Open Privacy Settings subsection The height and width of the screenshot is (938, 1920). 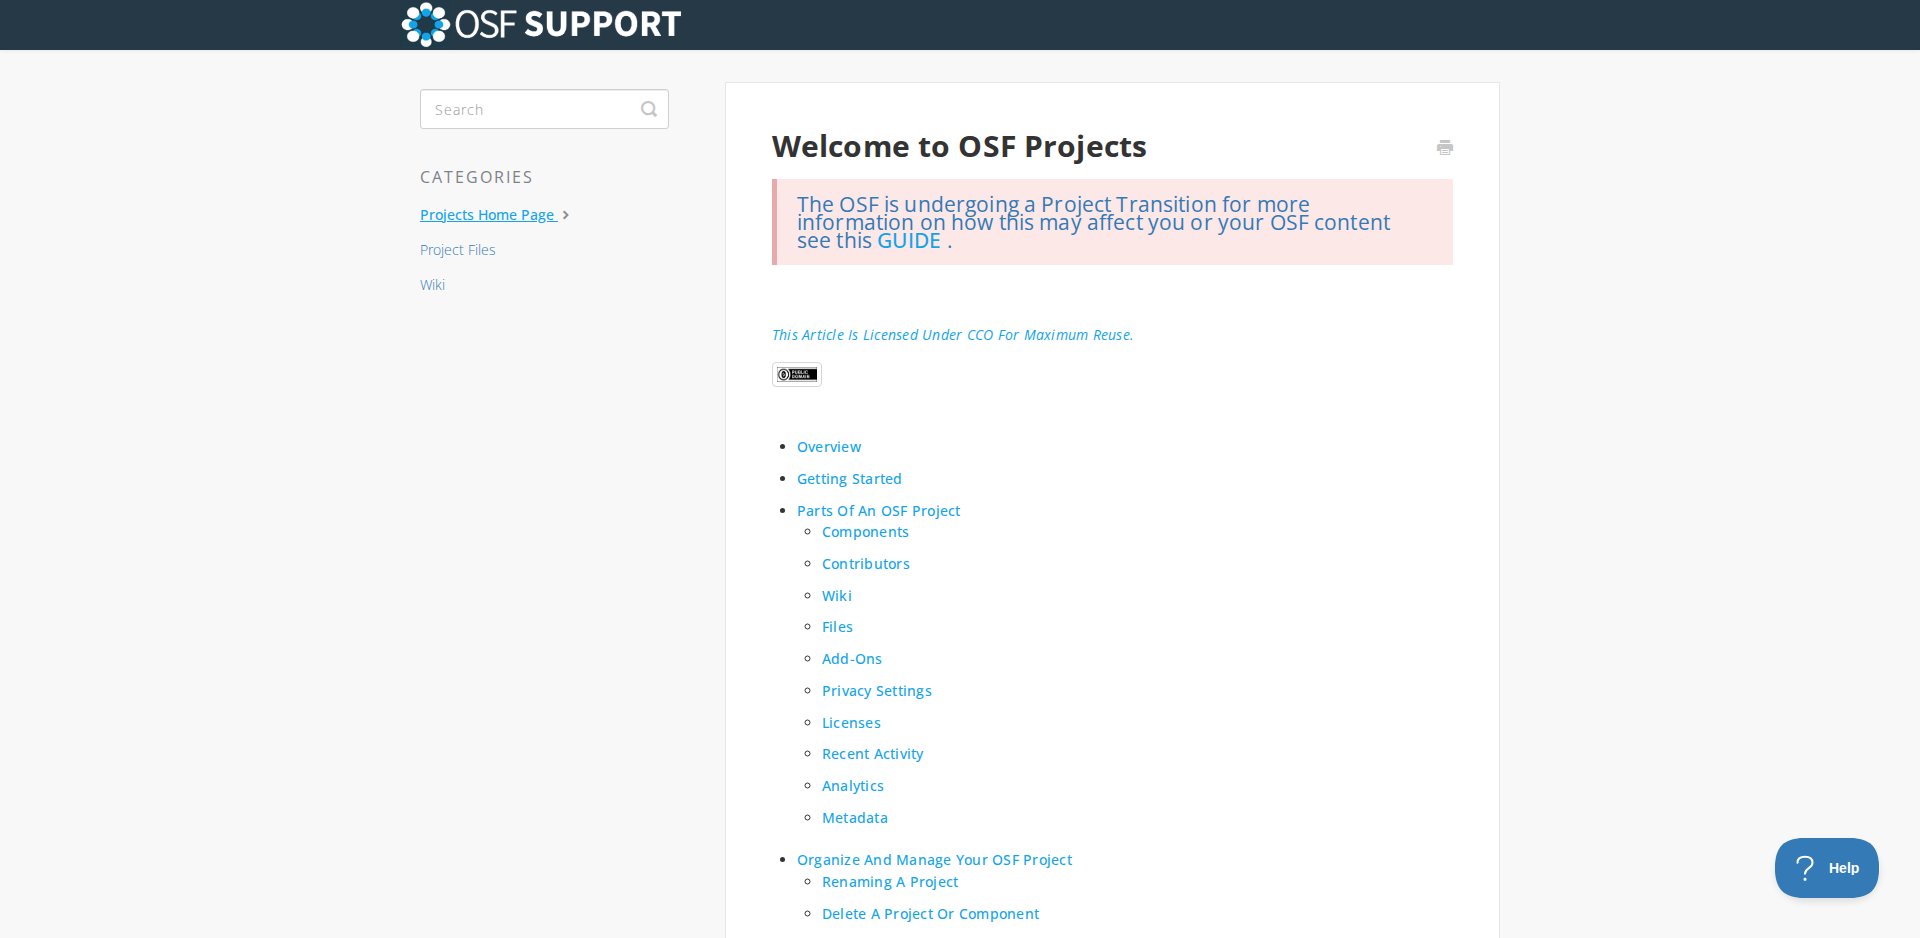pyautogui.click(x=877, y=691)
